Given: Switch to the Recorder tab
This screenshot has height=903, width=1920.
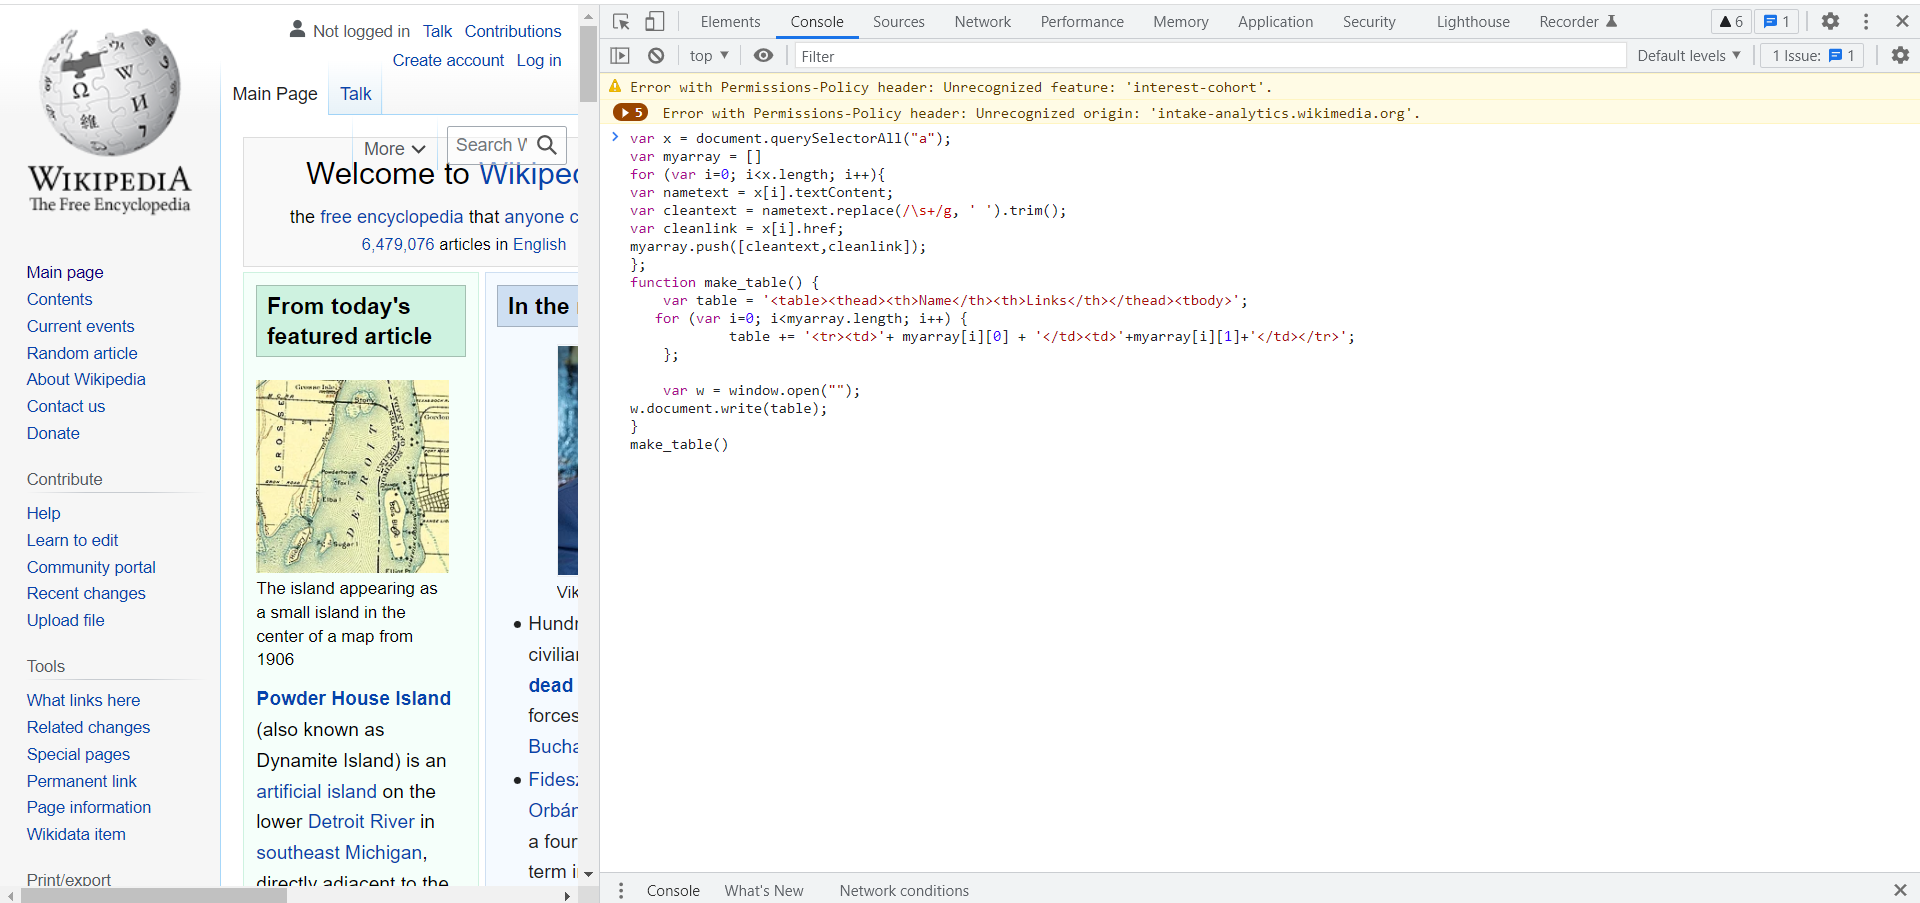Looking at the screenshot, I should pos(1577,21).
